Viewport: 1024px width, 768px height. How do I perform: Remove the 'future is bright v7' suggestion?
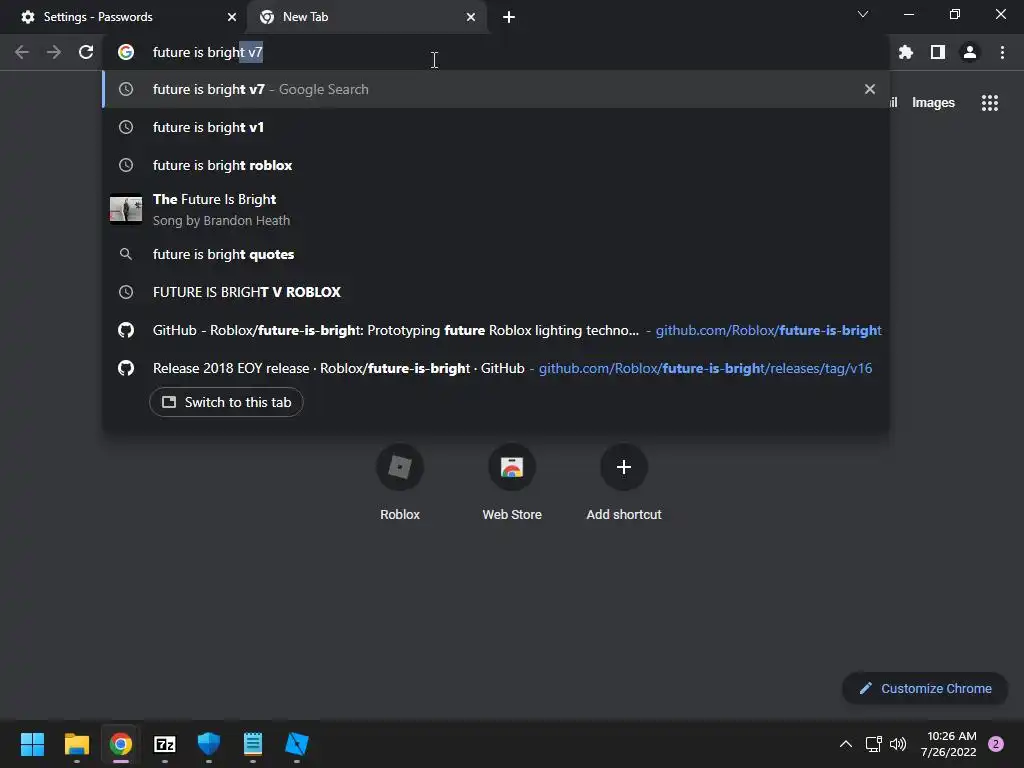tap(869, 89)
